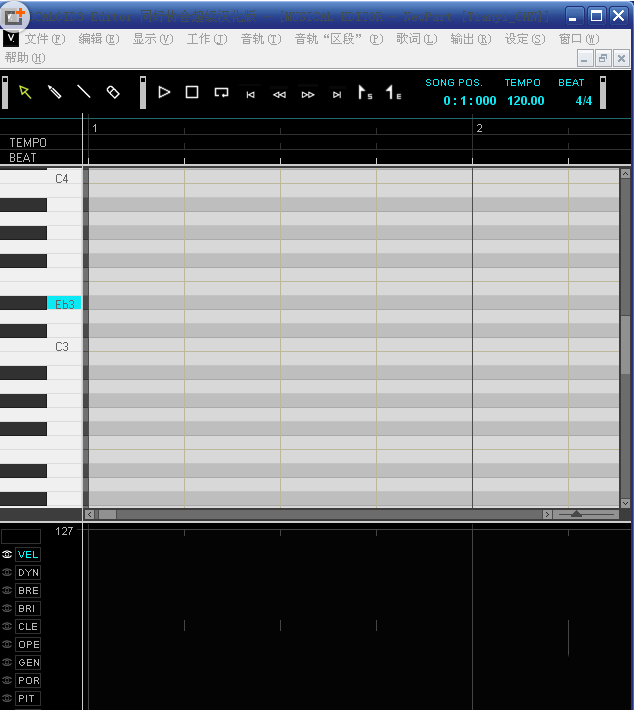634x710 pixels.
Task: Select the GEN parameter button
Action: [x=28, y=663]
